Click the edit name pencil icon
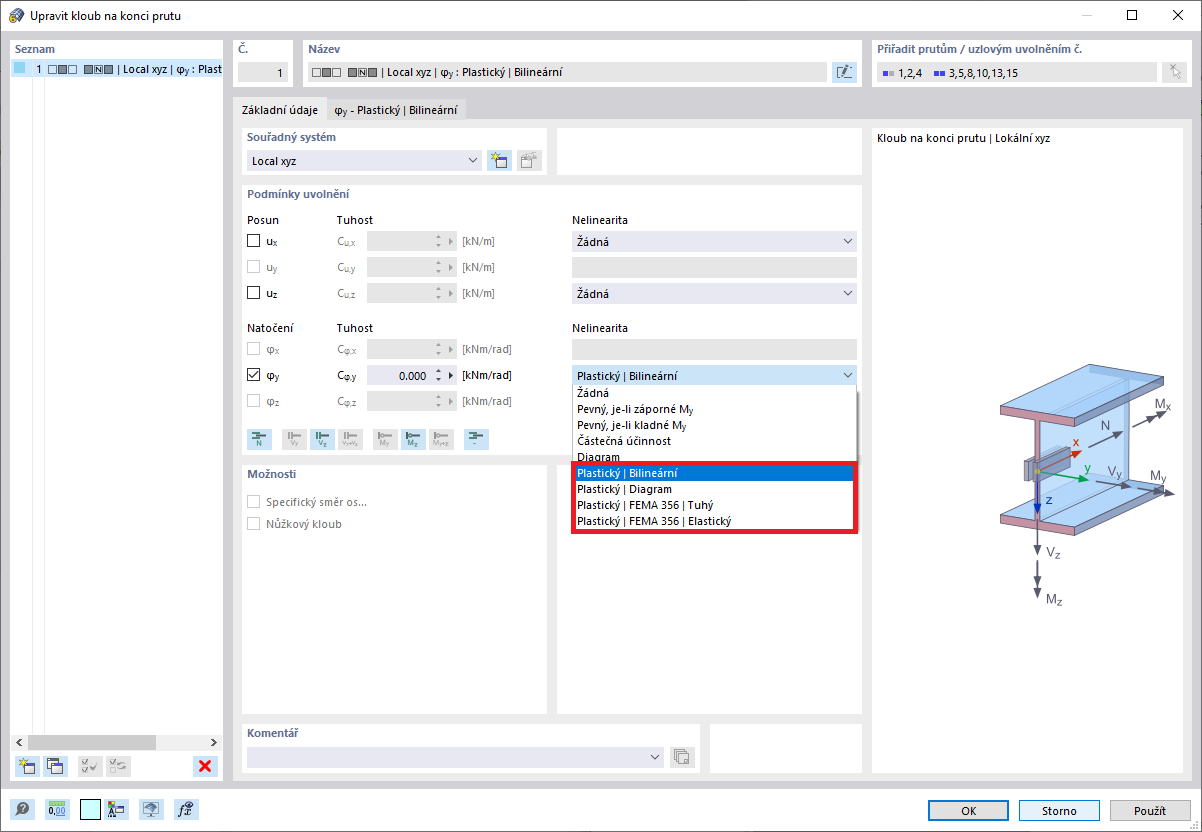This screenshot has height=832, width=1202. 844,72
